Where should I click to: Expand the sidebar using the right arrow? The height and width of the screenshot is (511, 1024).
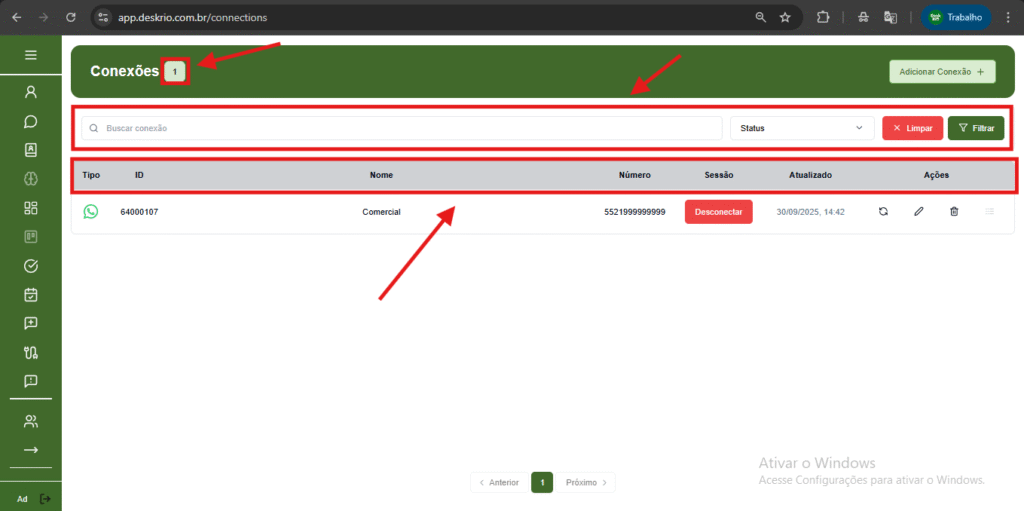[x=31, y=450]
